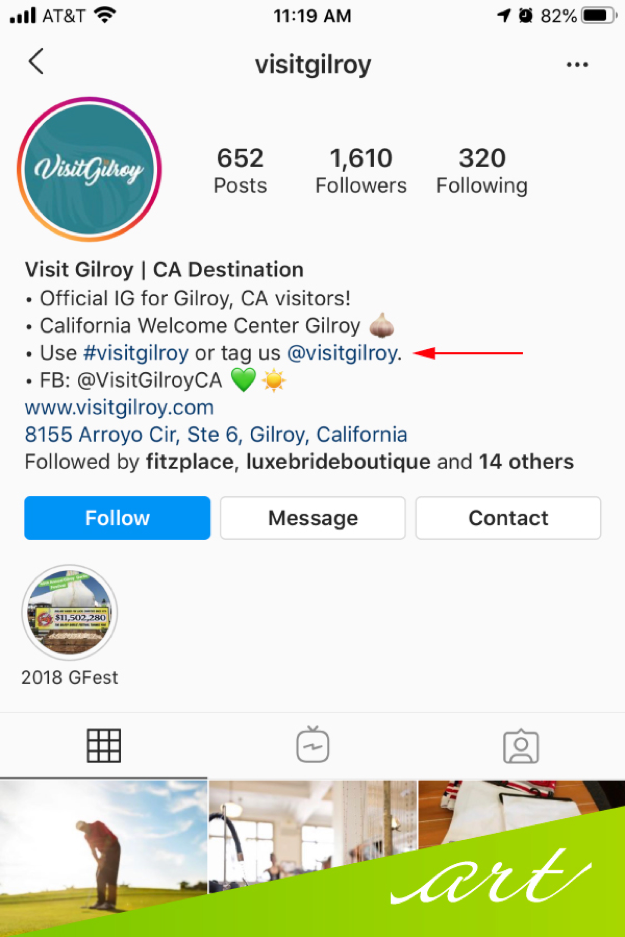Tap the Follow button
625x937 pixels.
(117, 518)
